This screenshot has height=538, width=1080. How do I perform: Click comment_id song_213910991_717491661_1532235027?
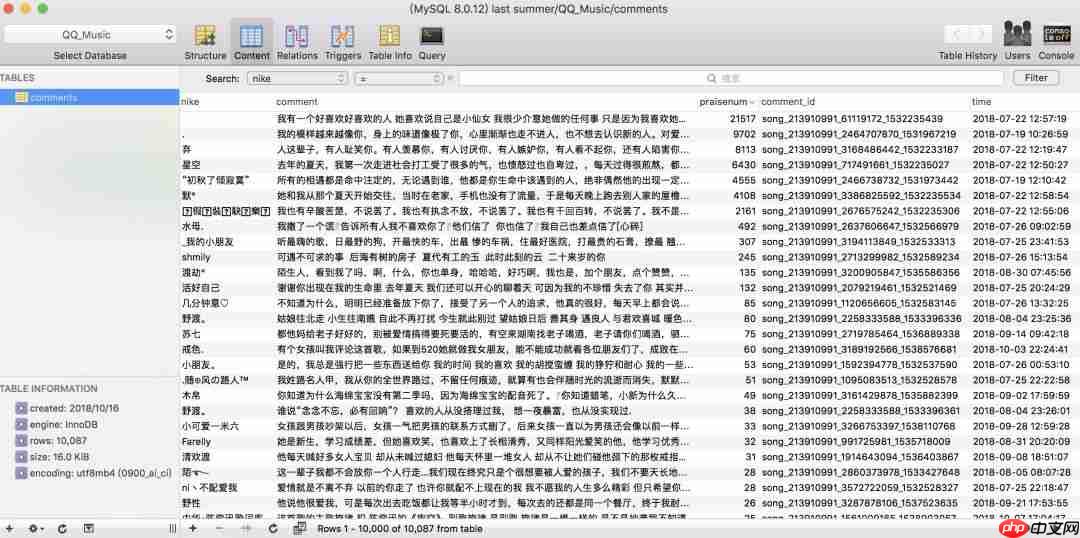click(x=855, y=165)
